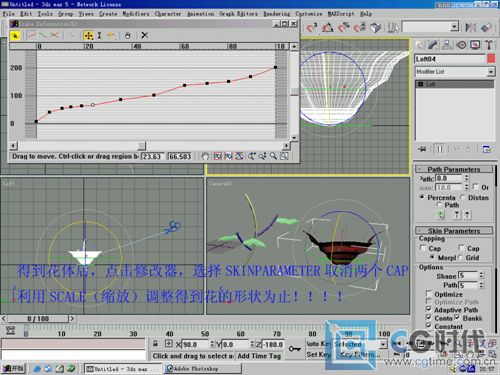Select the Scale Control Point tool

click(x=99, y=35)
